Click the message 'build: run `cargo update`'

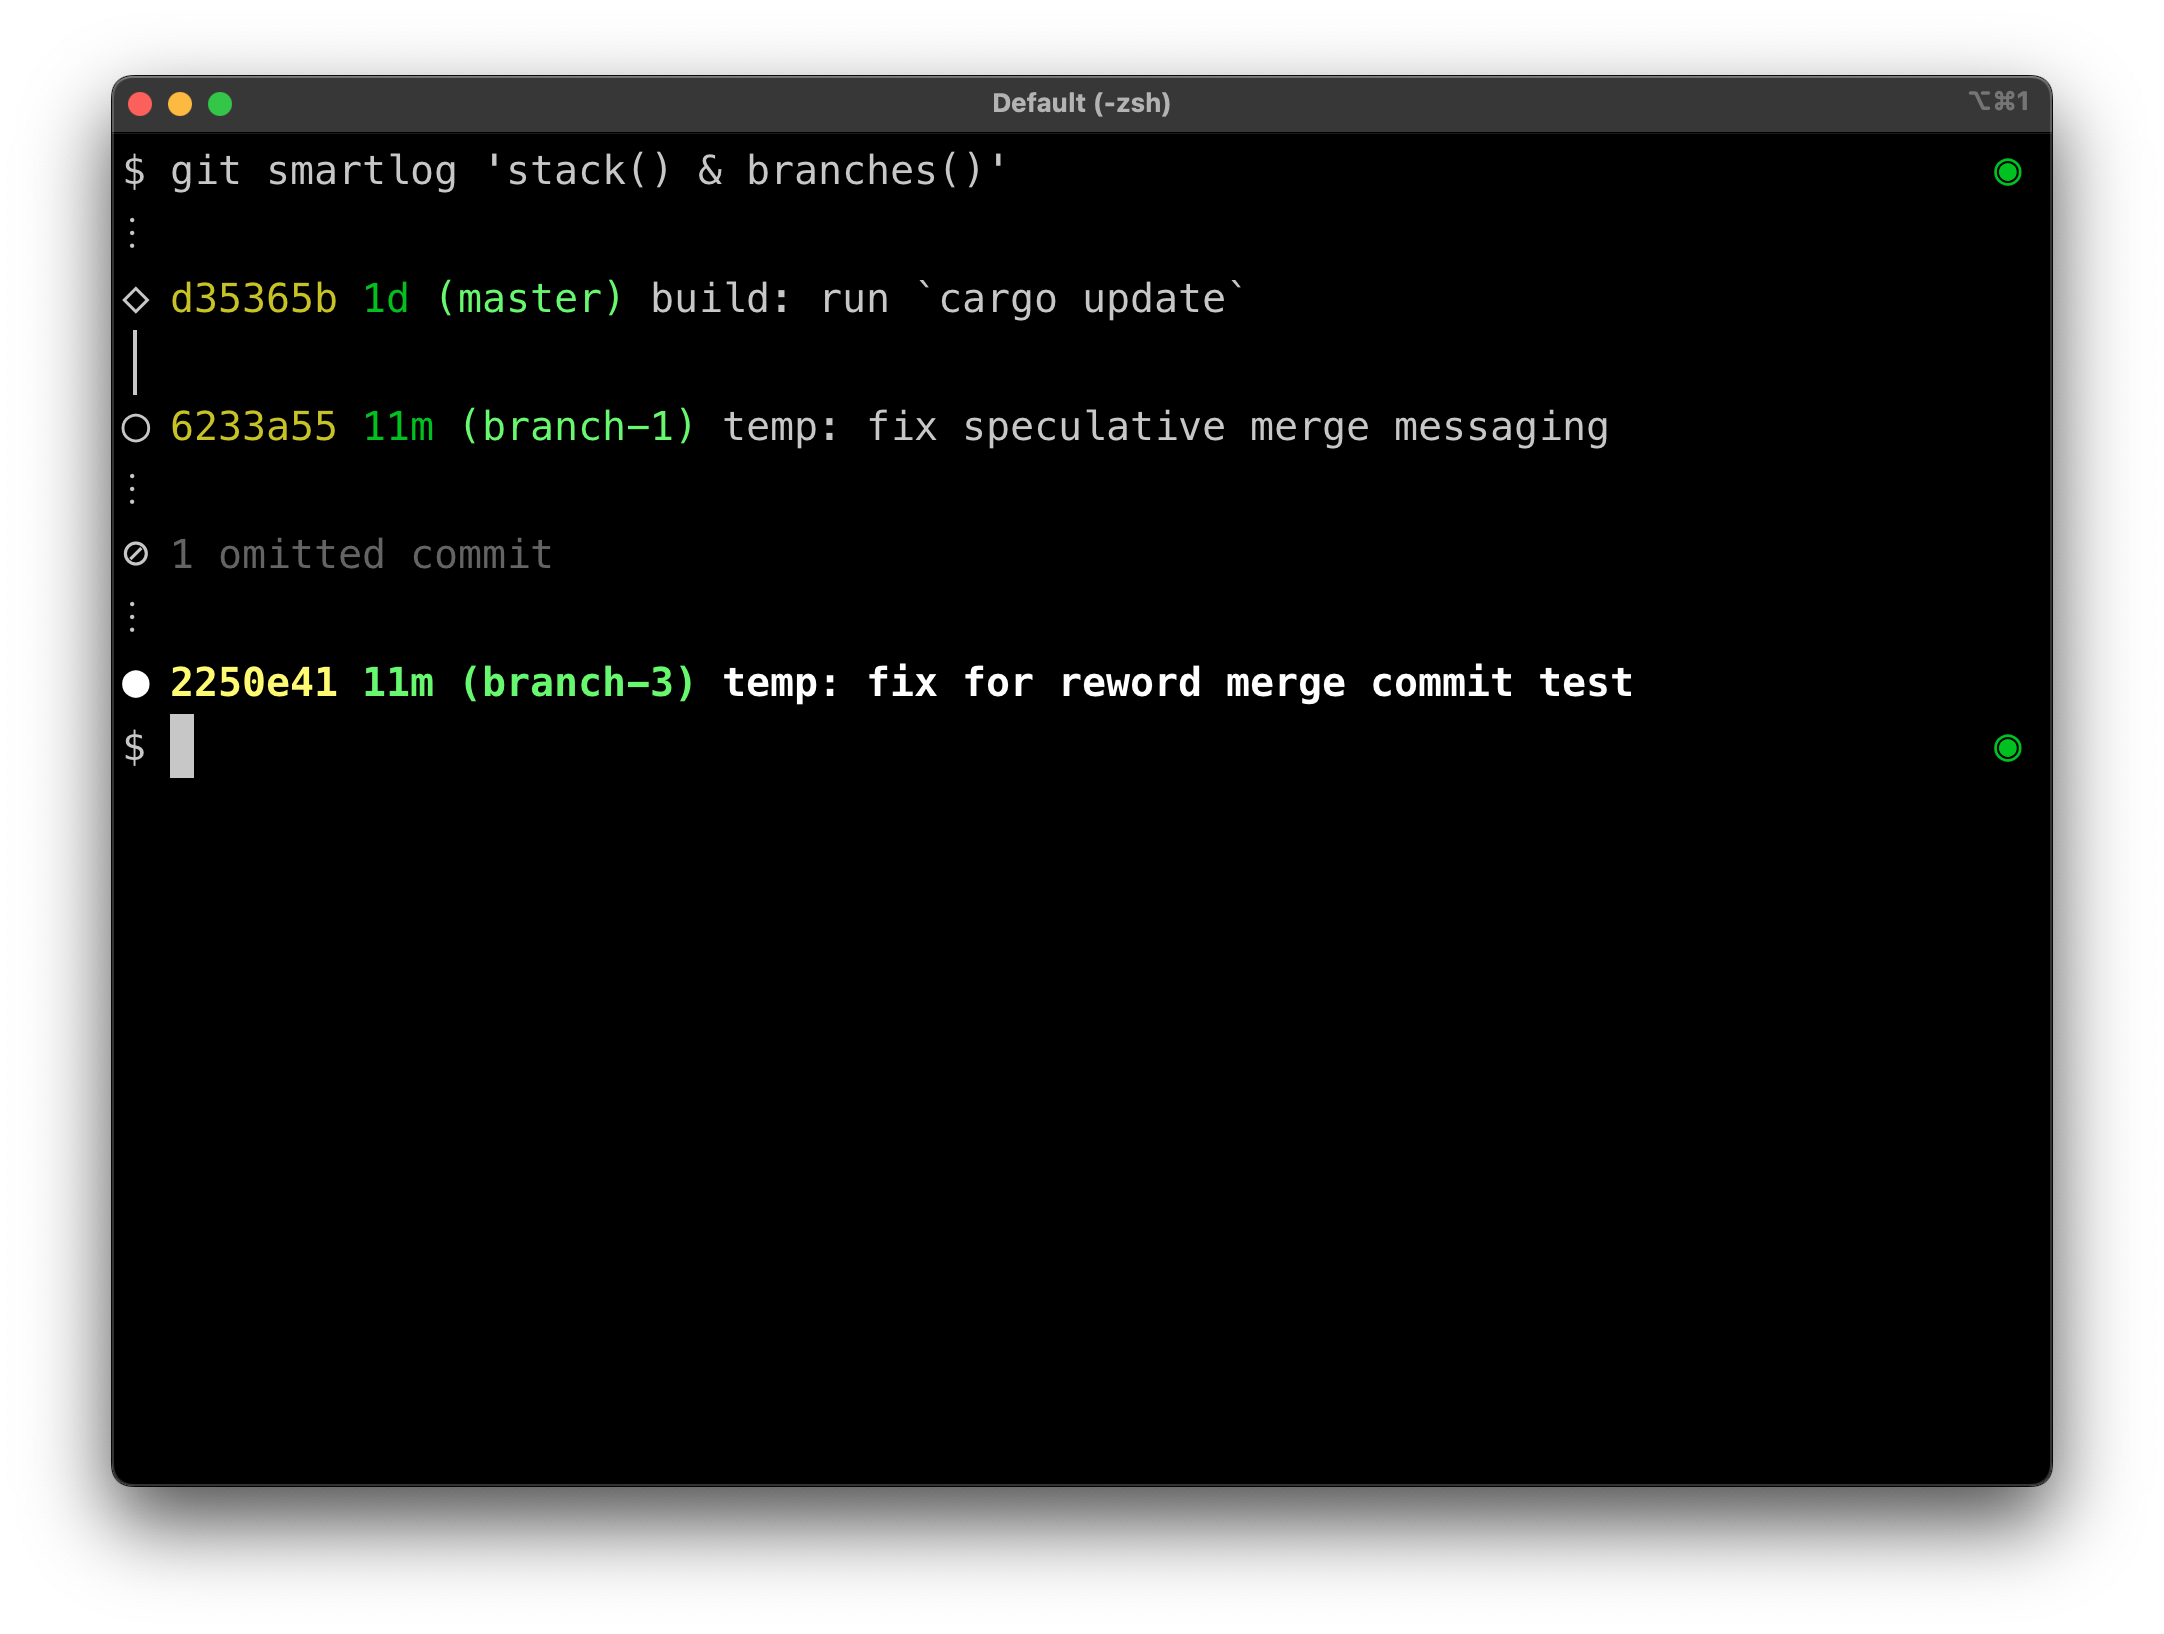coord(948,299)
